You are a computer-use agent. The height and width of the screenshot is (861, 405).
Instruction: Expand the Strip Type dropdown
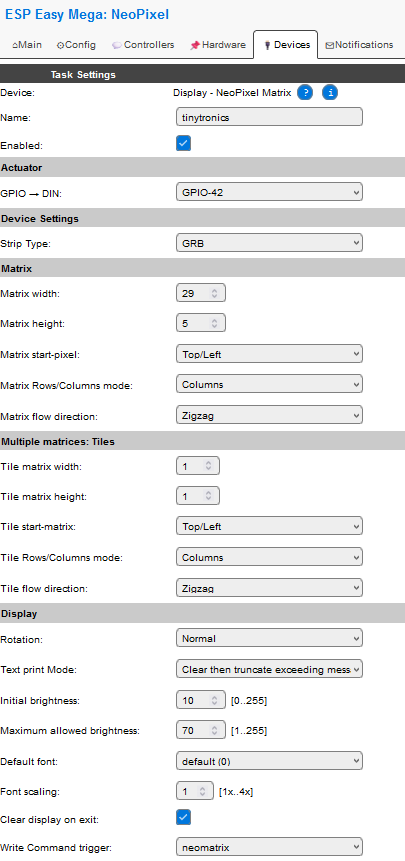[x=269, y=242]
